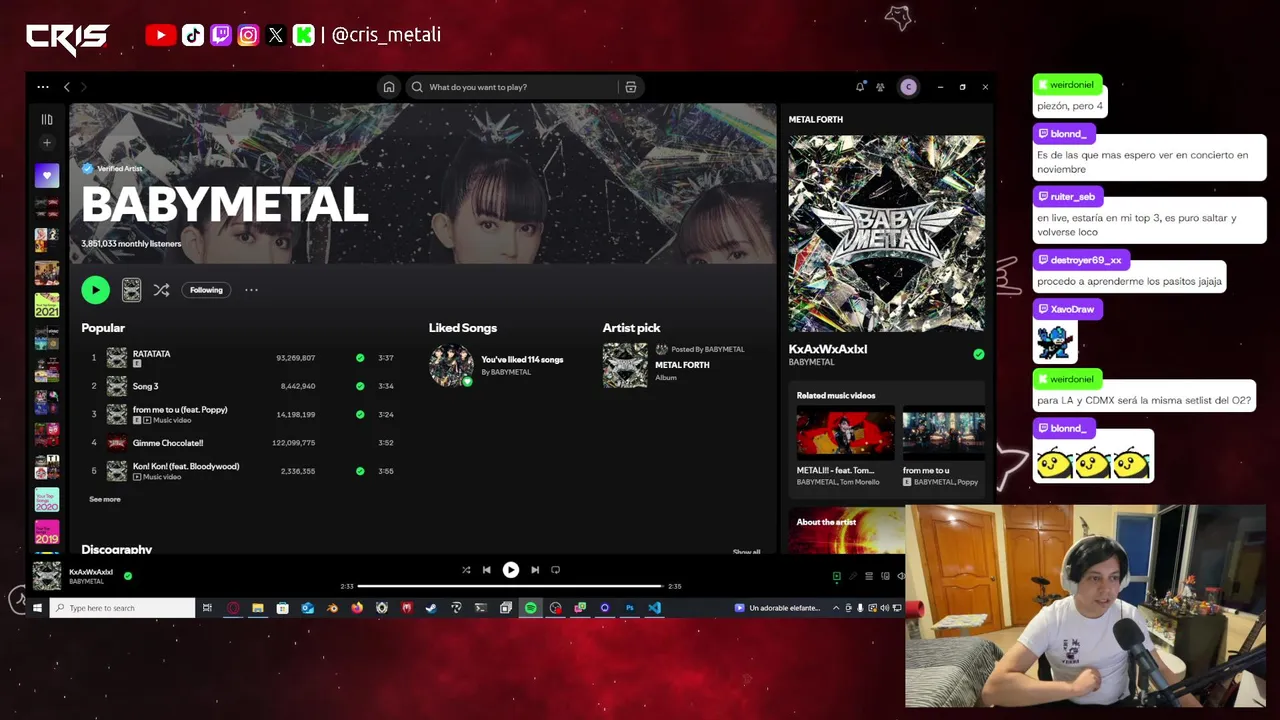Image resolution: width=1280 pixels, height=720 pixels.
Task: Play BABYMETAL with the green play button
Action: [95, 290]
